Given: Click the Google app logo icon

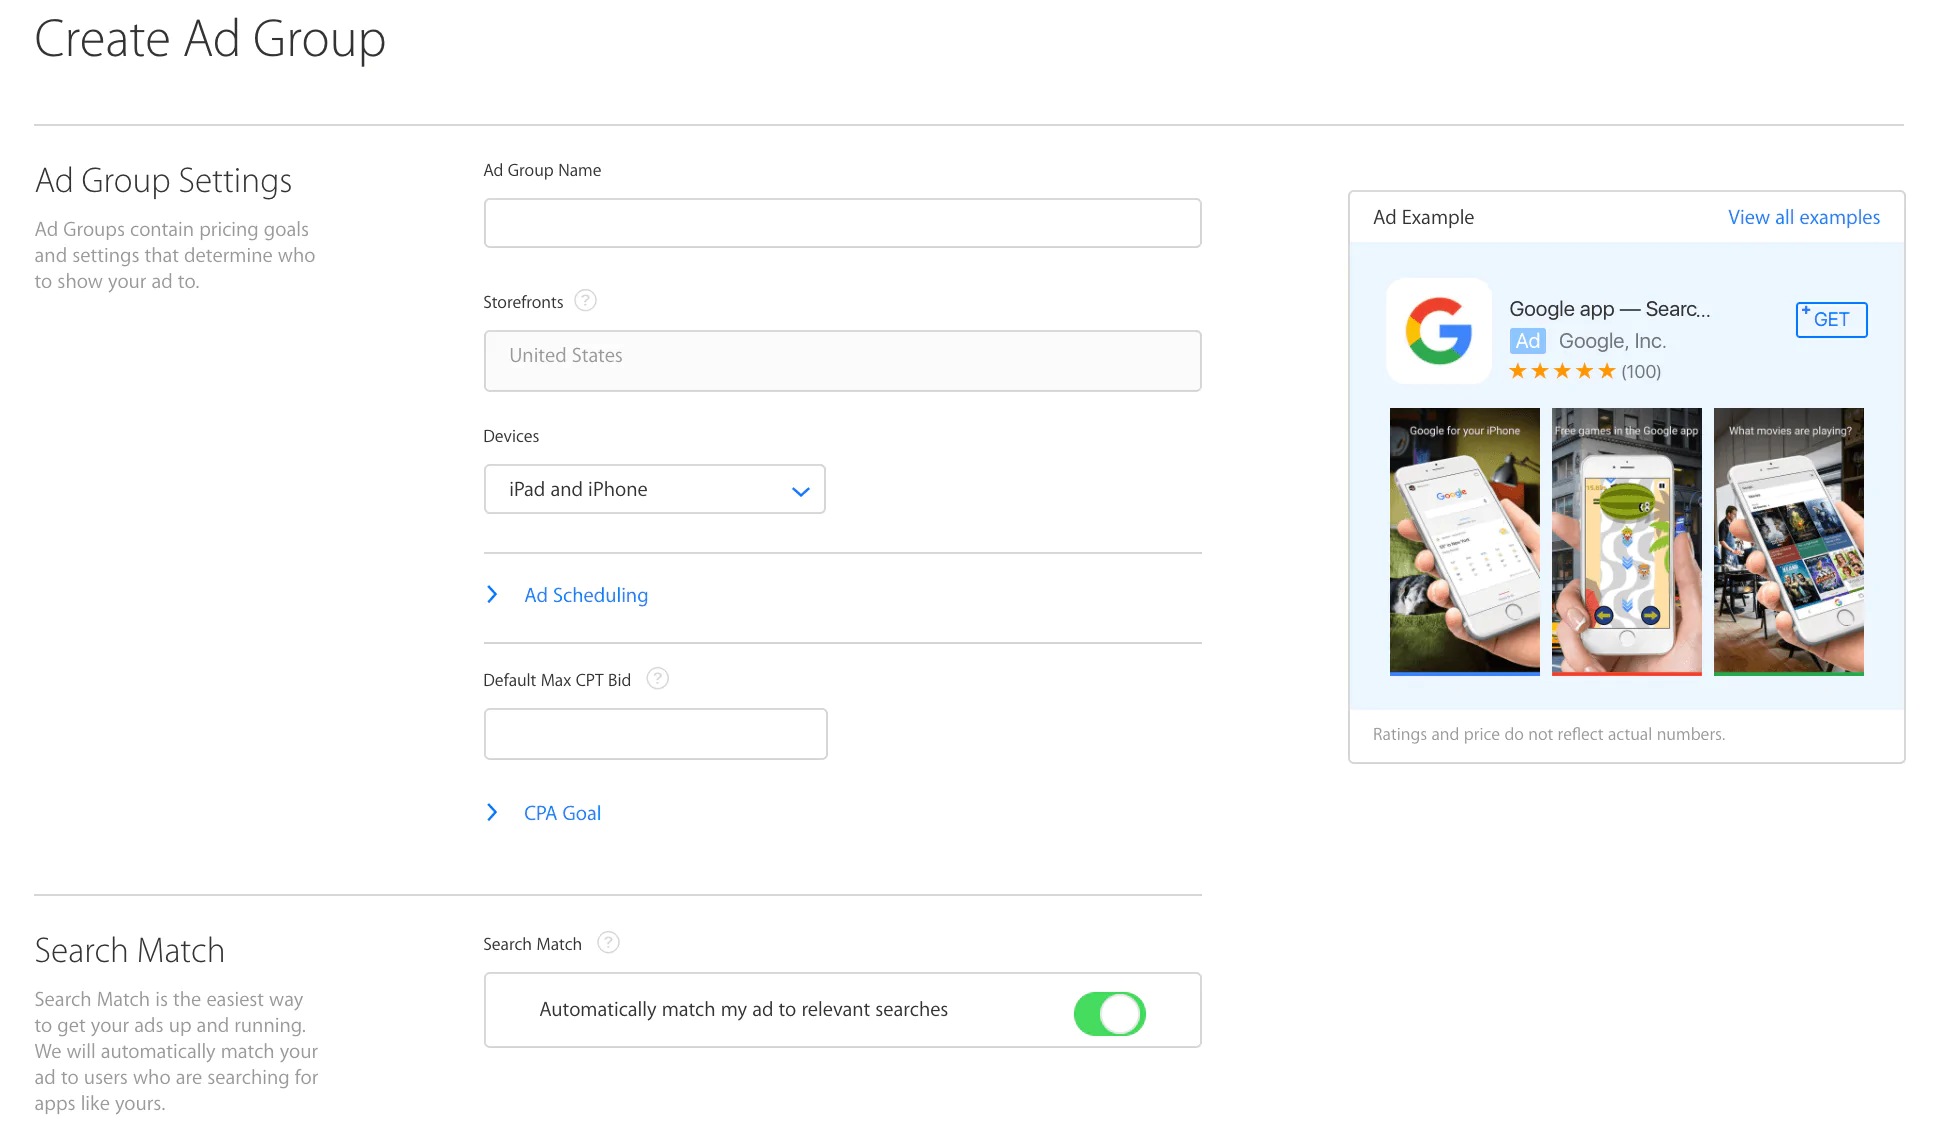Looking at the screenshot, I should click(x=1438, y=331).
